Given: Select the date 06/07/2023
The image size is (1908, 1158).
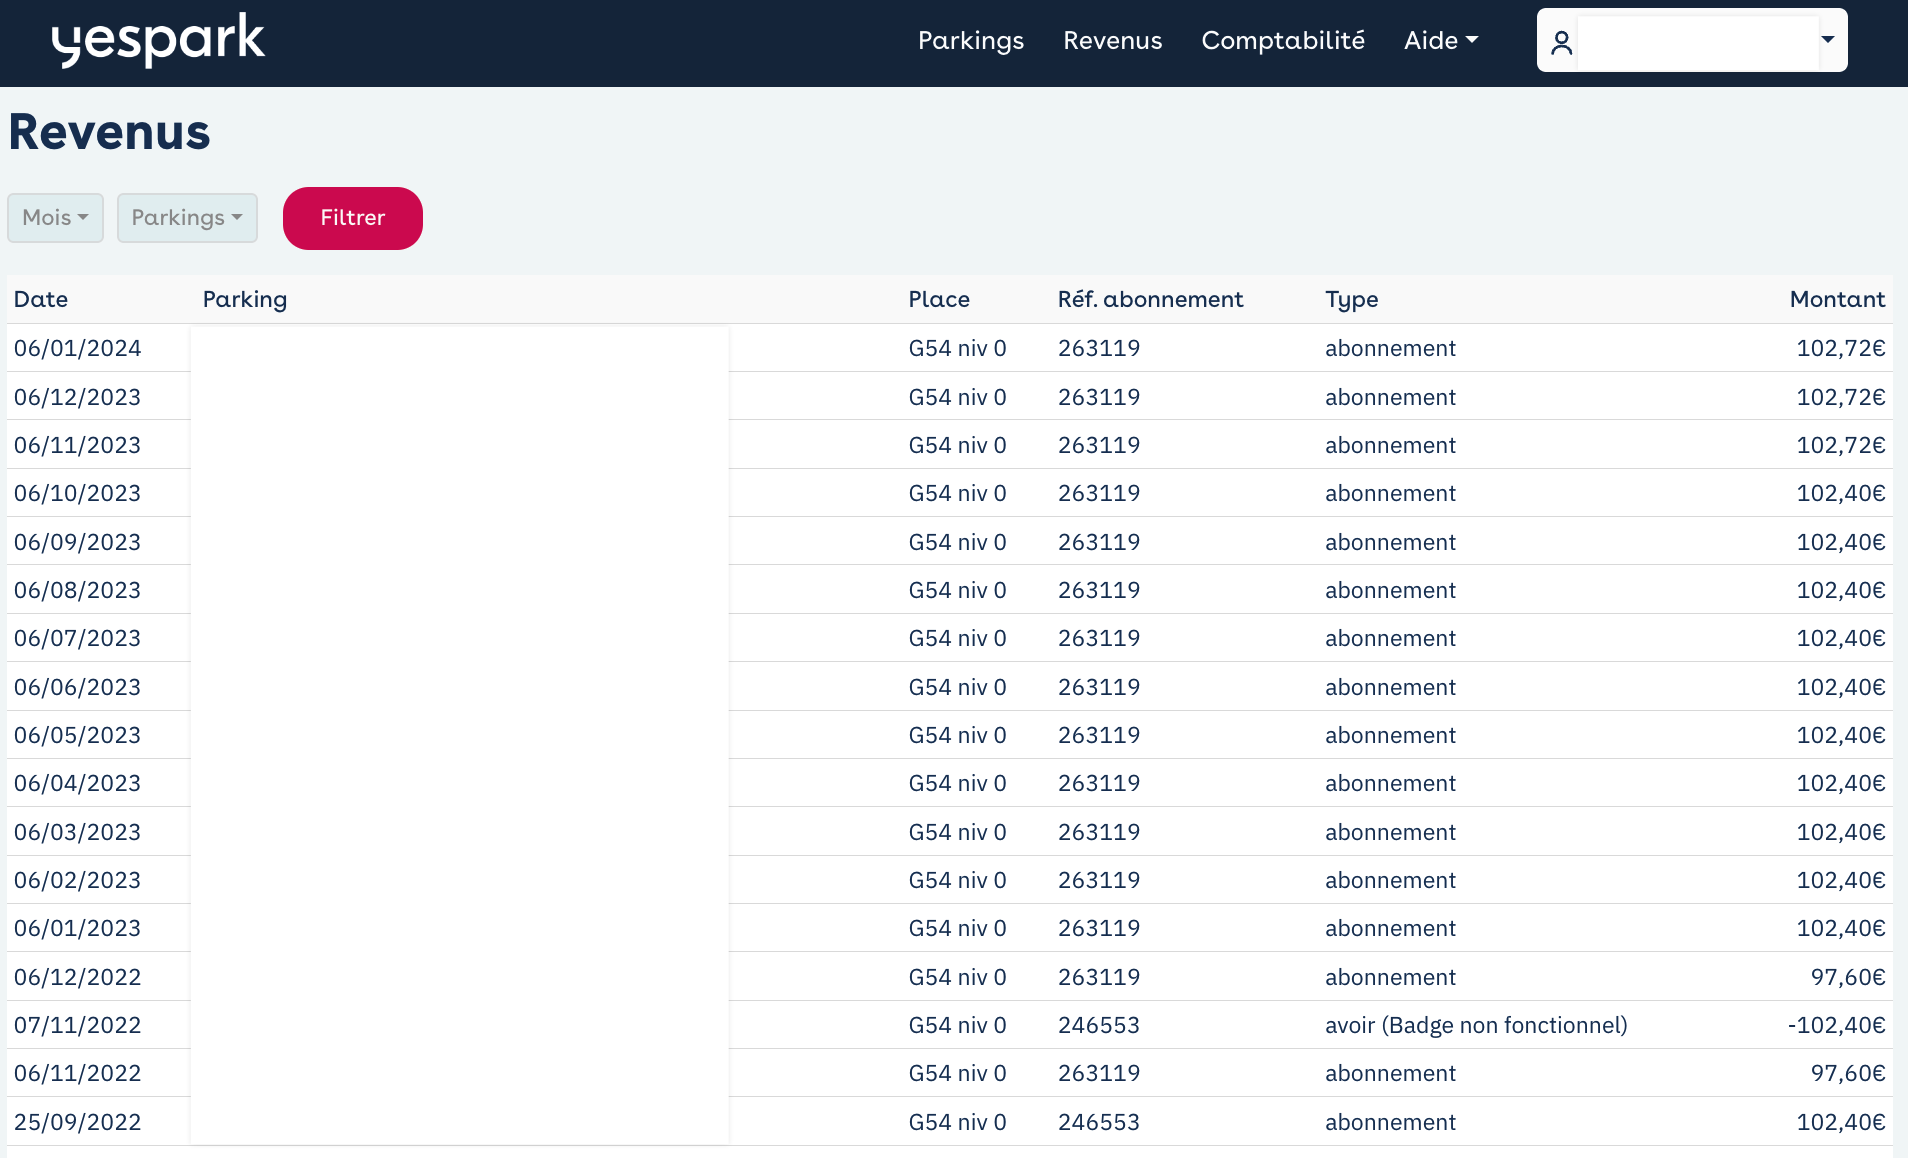Looking at the screenshot, I should coord(78,638).
